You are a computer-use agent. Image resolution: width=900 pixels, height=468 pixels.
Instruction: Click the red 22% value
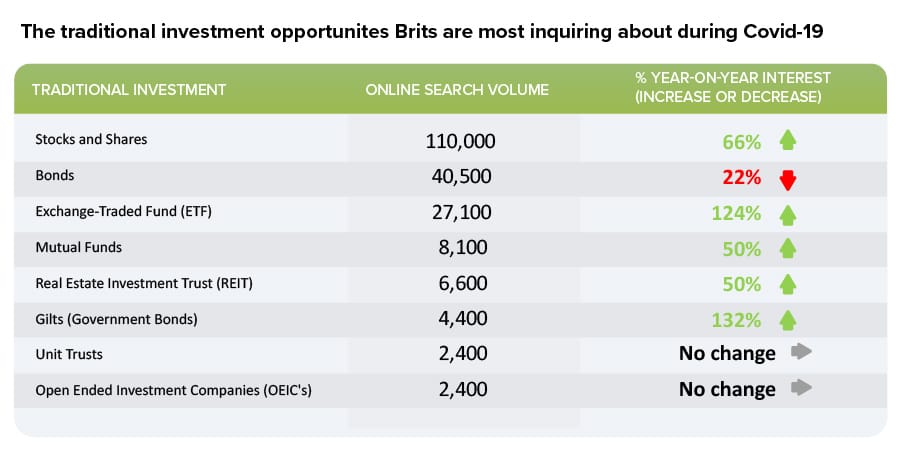point(742,177)
